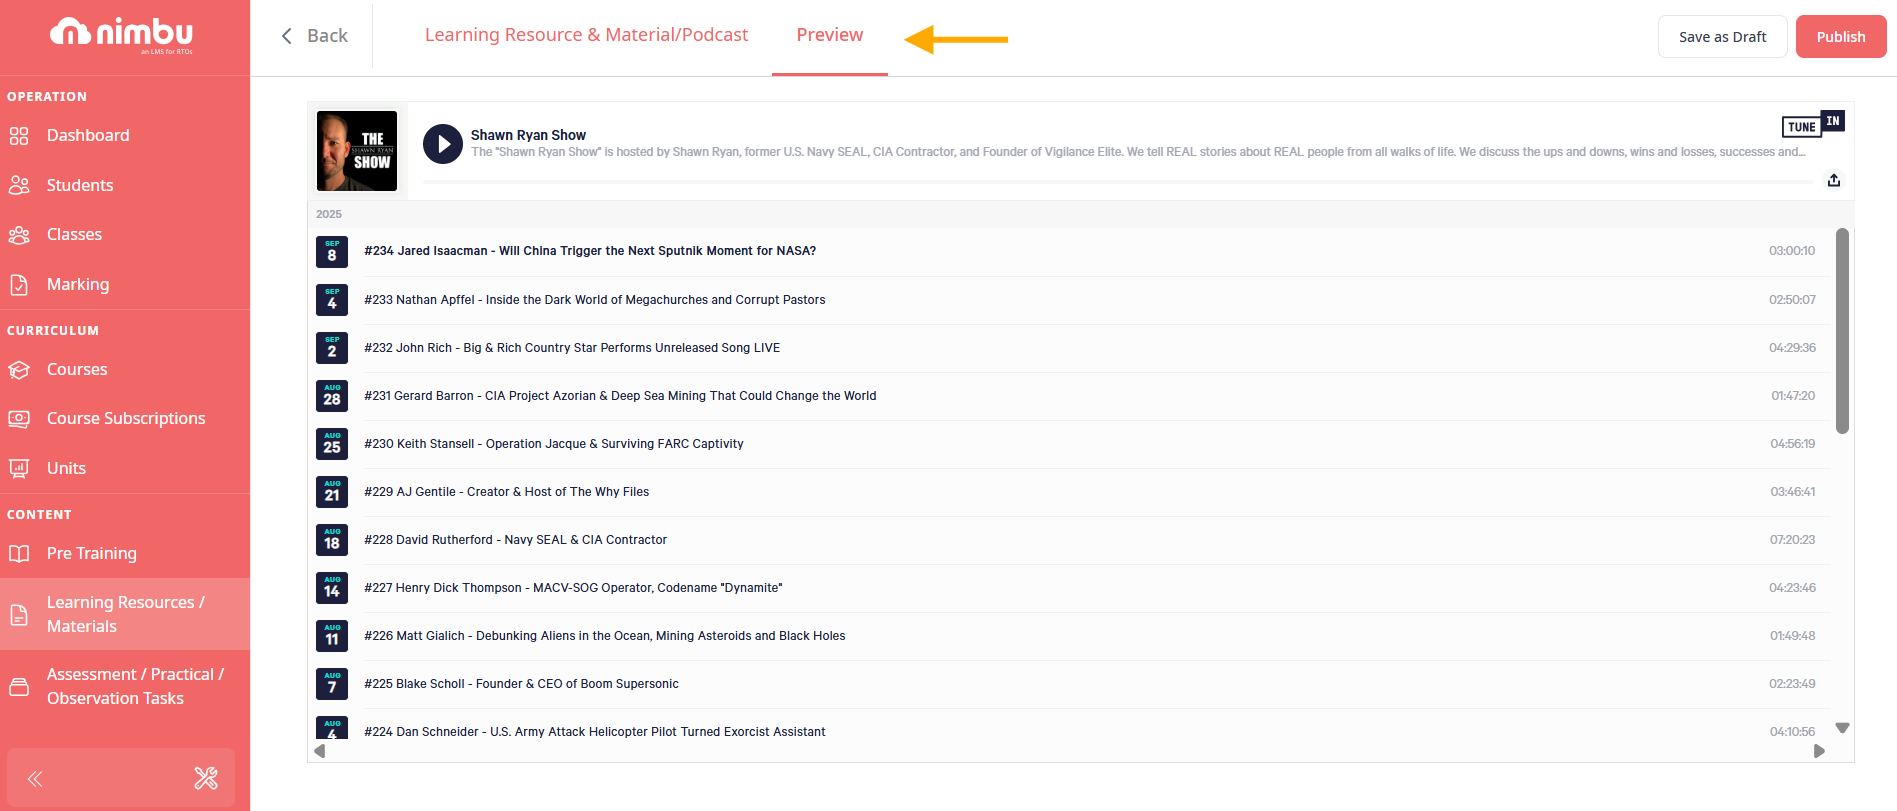
Task: Click the Classes group icon
Action: pyautogui.click(x=19, y=235)
